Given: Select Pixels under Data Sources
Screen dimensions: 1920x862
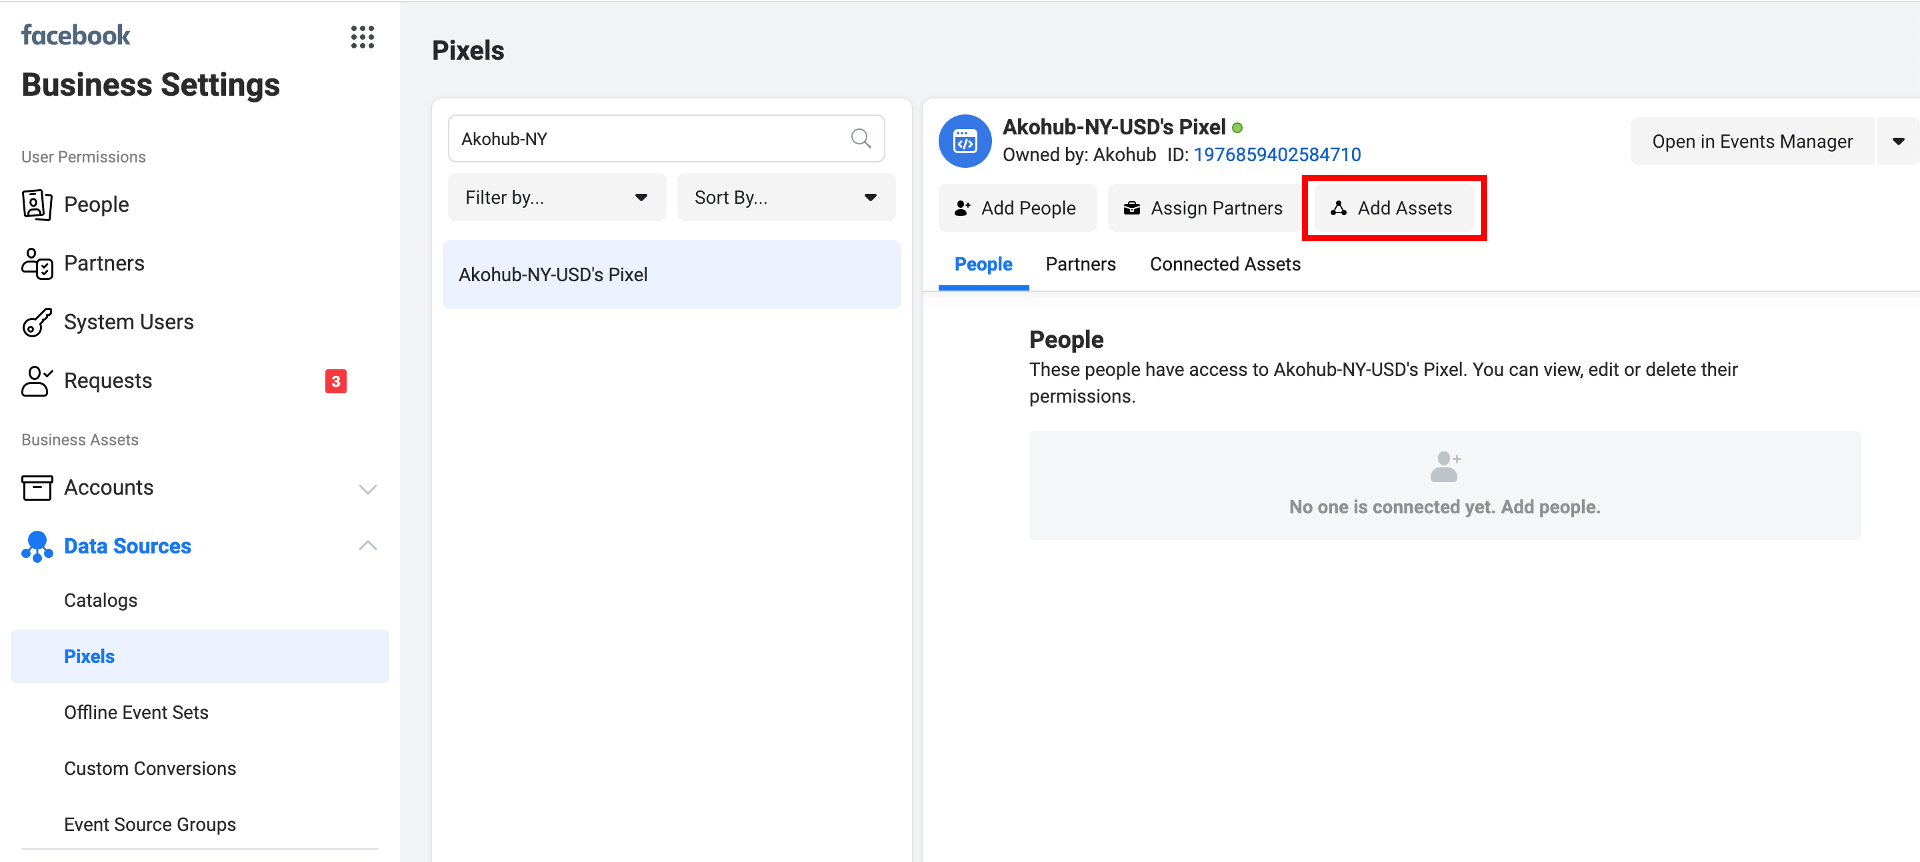Looking at the screenshot, I should pos(200,656).
